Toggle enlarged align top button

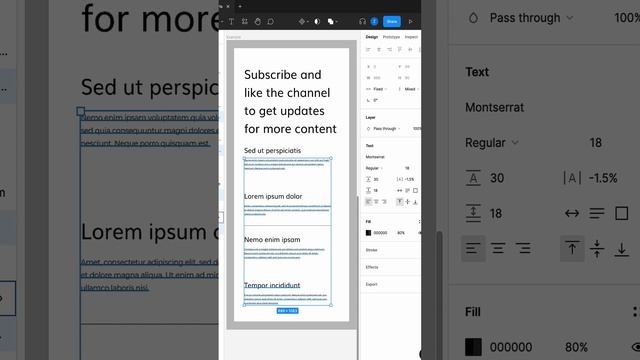[x=572, y=248]
